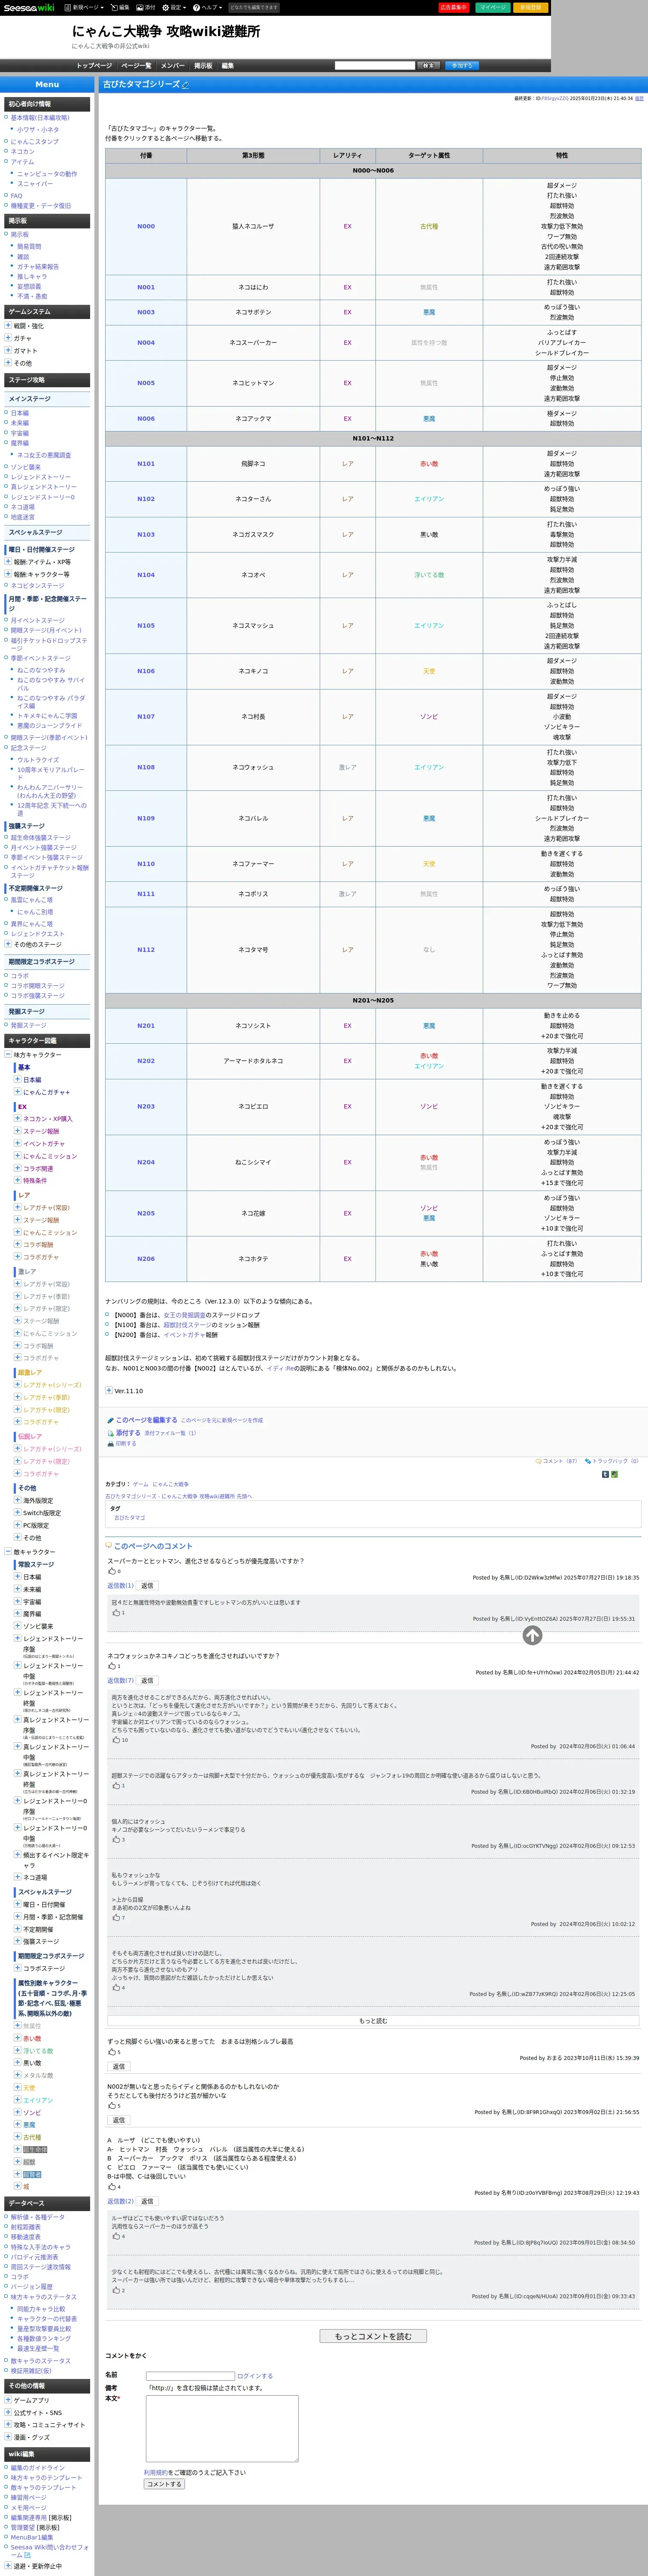The width and height of the screenshot is (648, 2576).
Task: Click the pencil icon beside 古びたタマゴシリーズ title
Action: 185,85
